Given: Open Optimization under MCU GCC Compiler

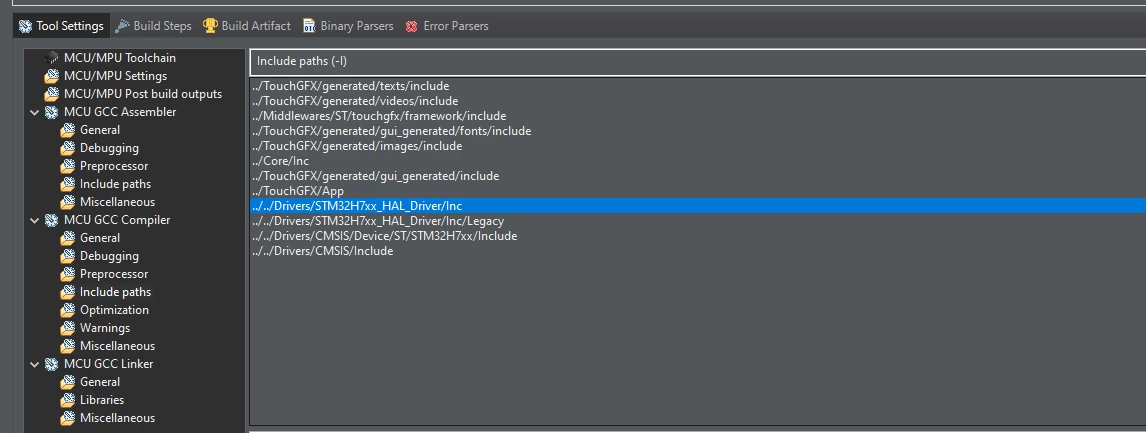Looking at the screenshot, I should tap(114, 310).
